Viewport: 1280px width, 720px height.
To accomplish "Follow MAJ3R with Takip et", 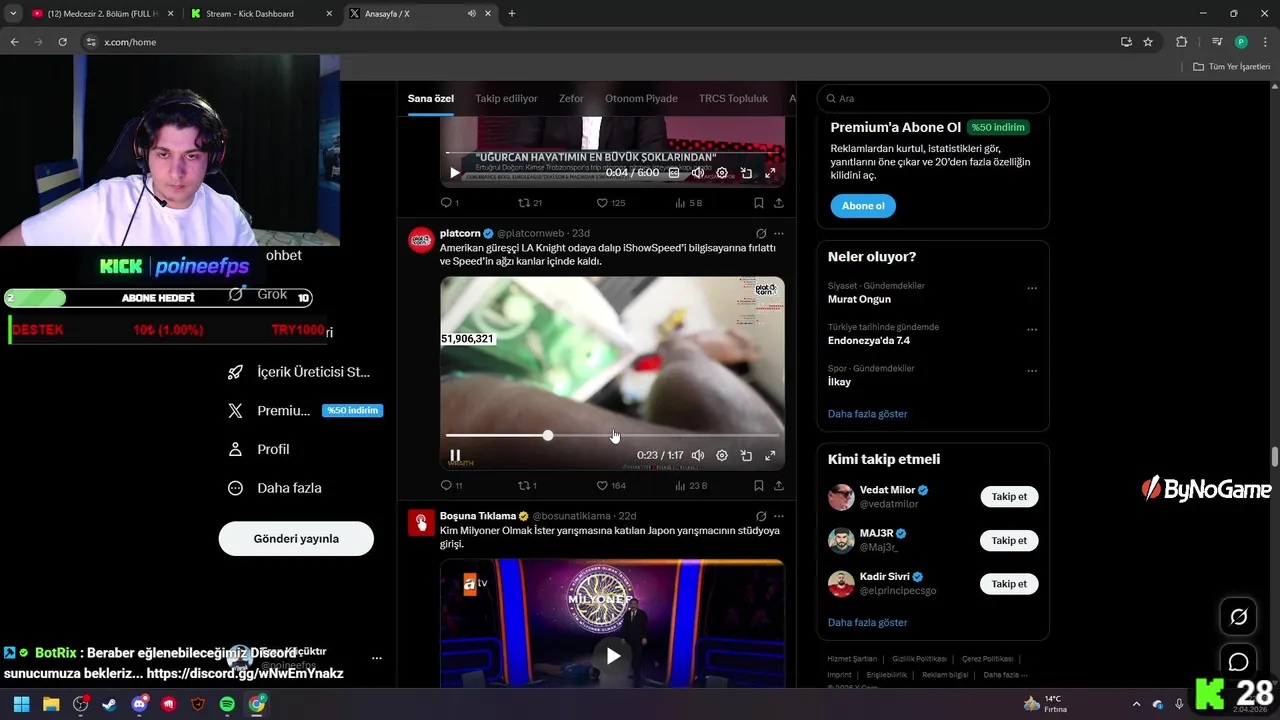I will pos(1009,540).
